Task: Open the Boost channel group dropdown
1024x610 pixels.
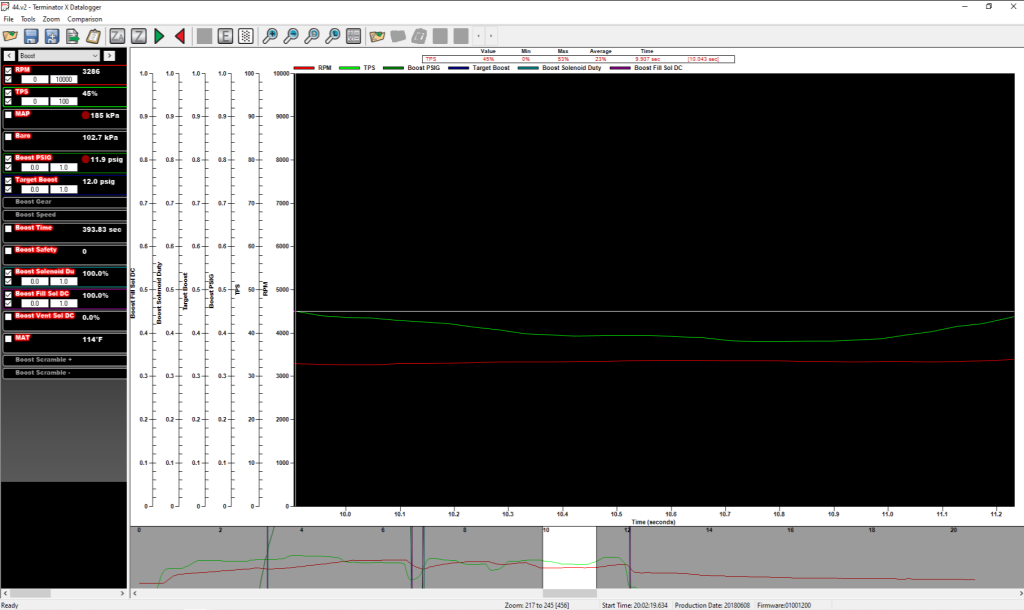Action: pos(59,56)
